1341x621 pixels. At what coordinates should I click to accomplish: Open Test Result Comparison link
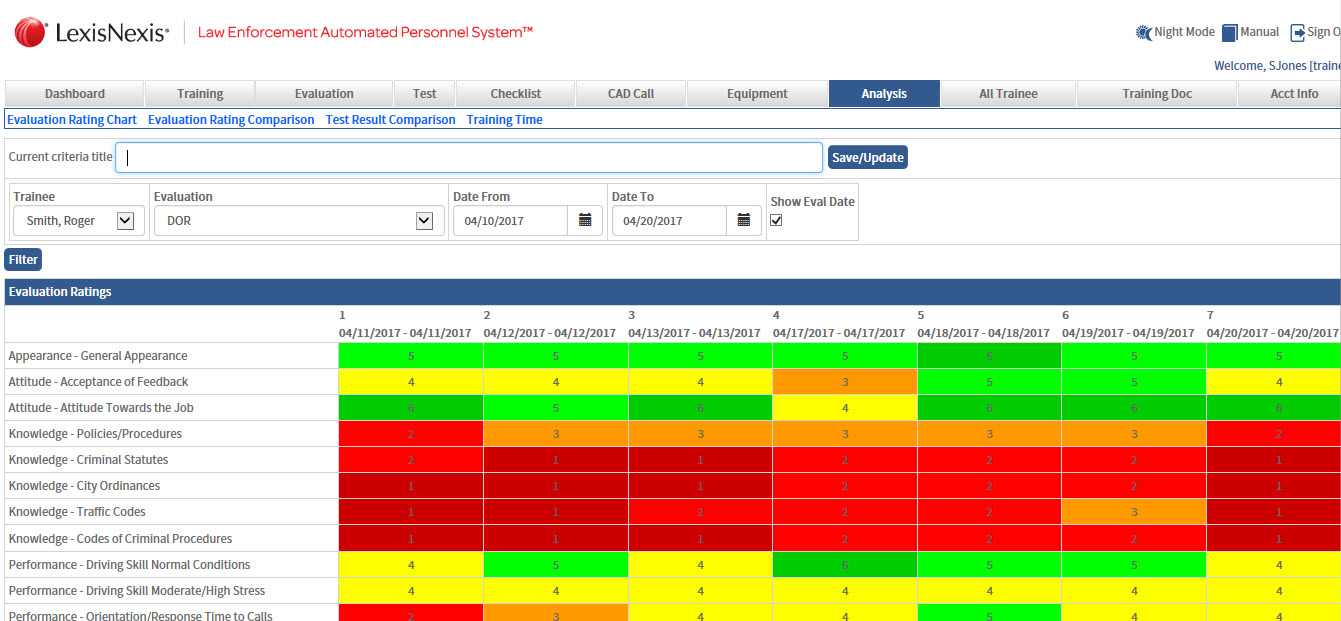tap(390, 120)
